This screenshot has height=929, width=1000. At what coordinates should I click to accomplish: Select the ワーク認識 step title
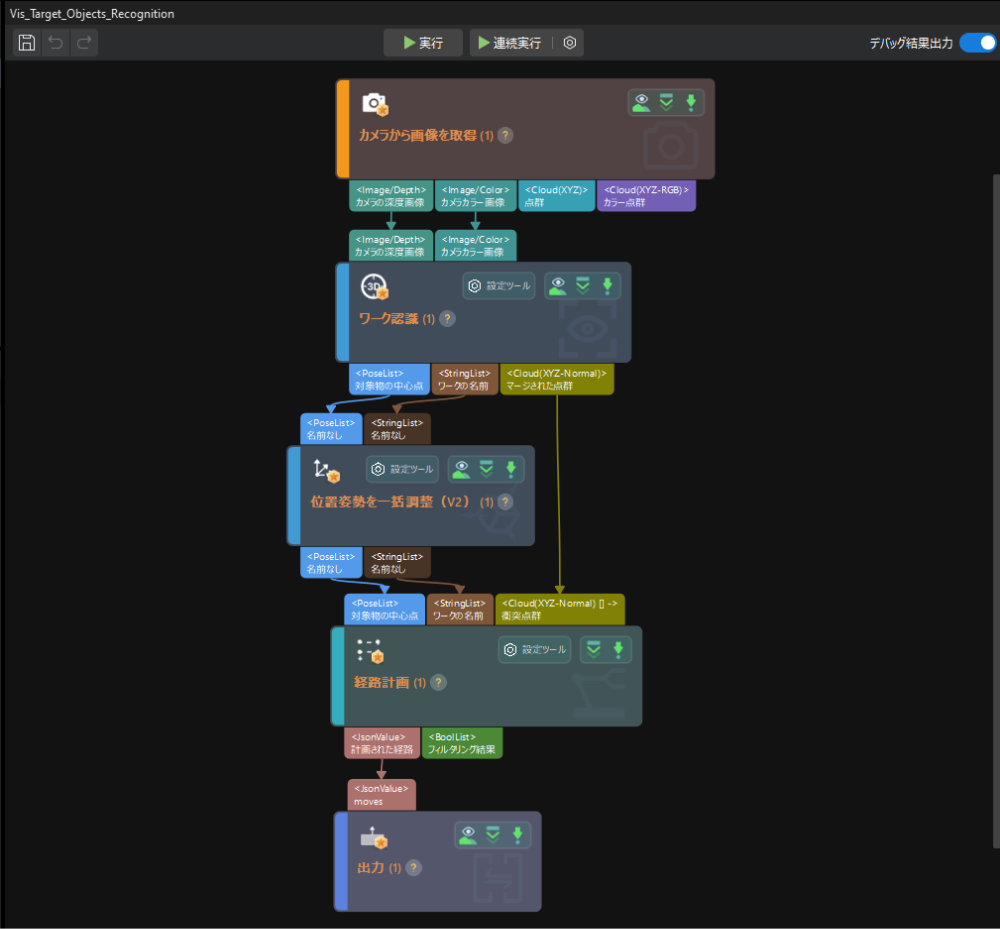click(396, 318)
